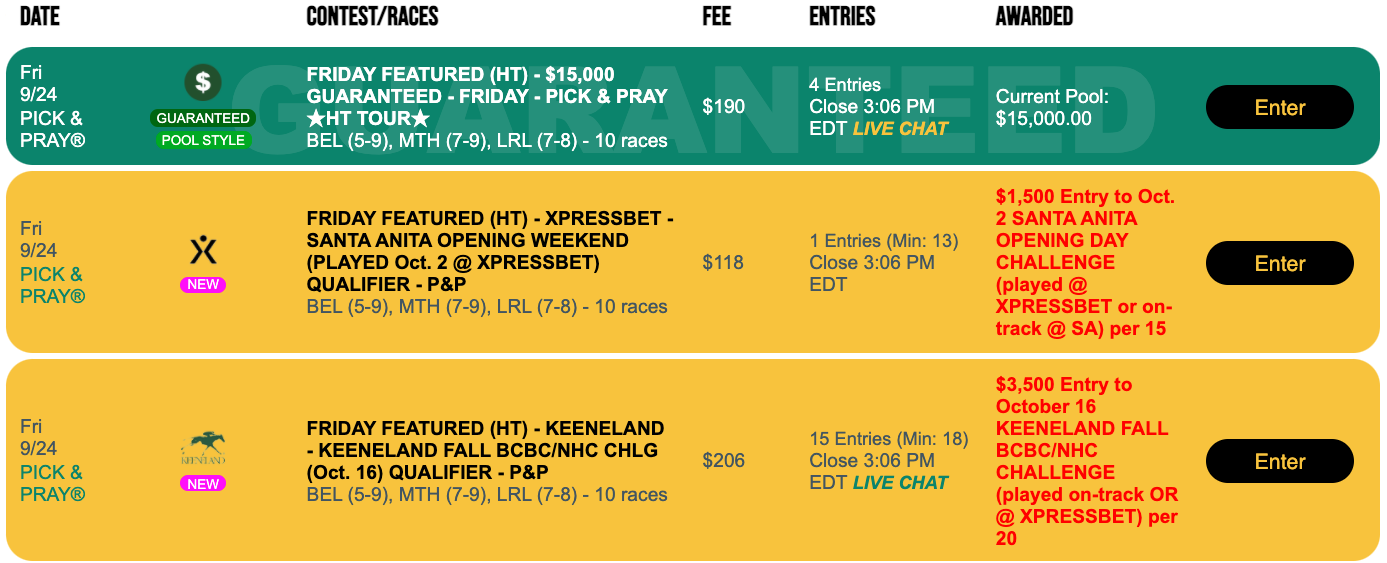Click the $1,500 Santa Anita award text
Screen dimensions: 1387x563
(x=1085, y=263)
